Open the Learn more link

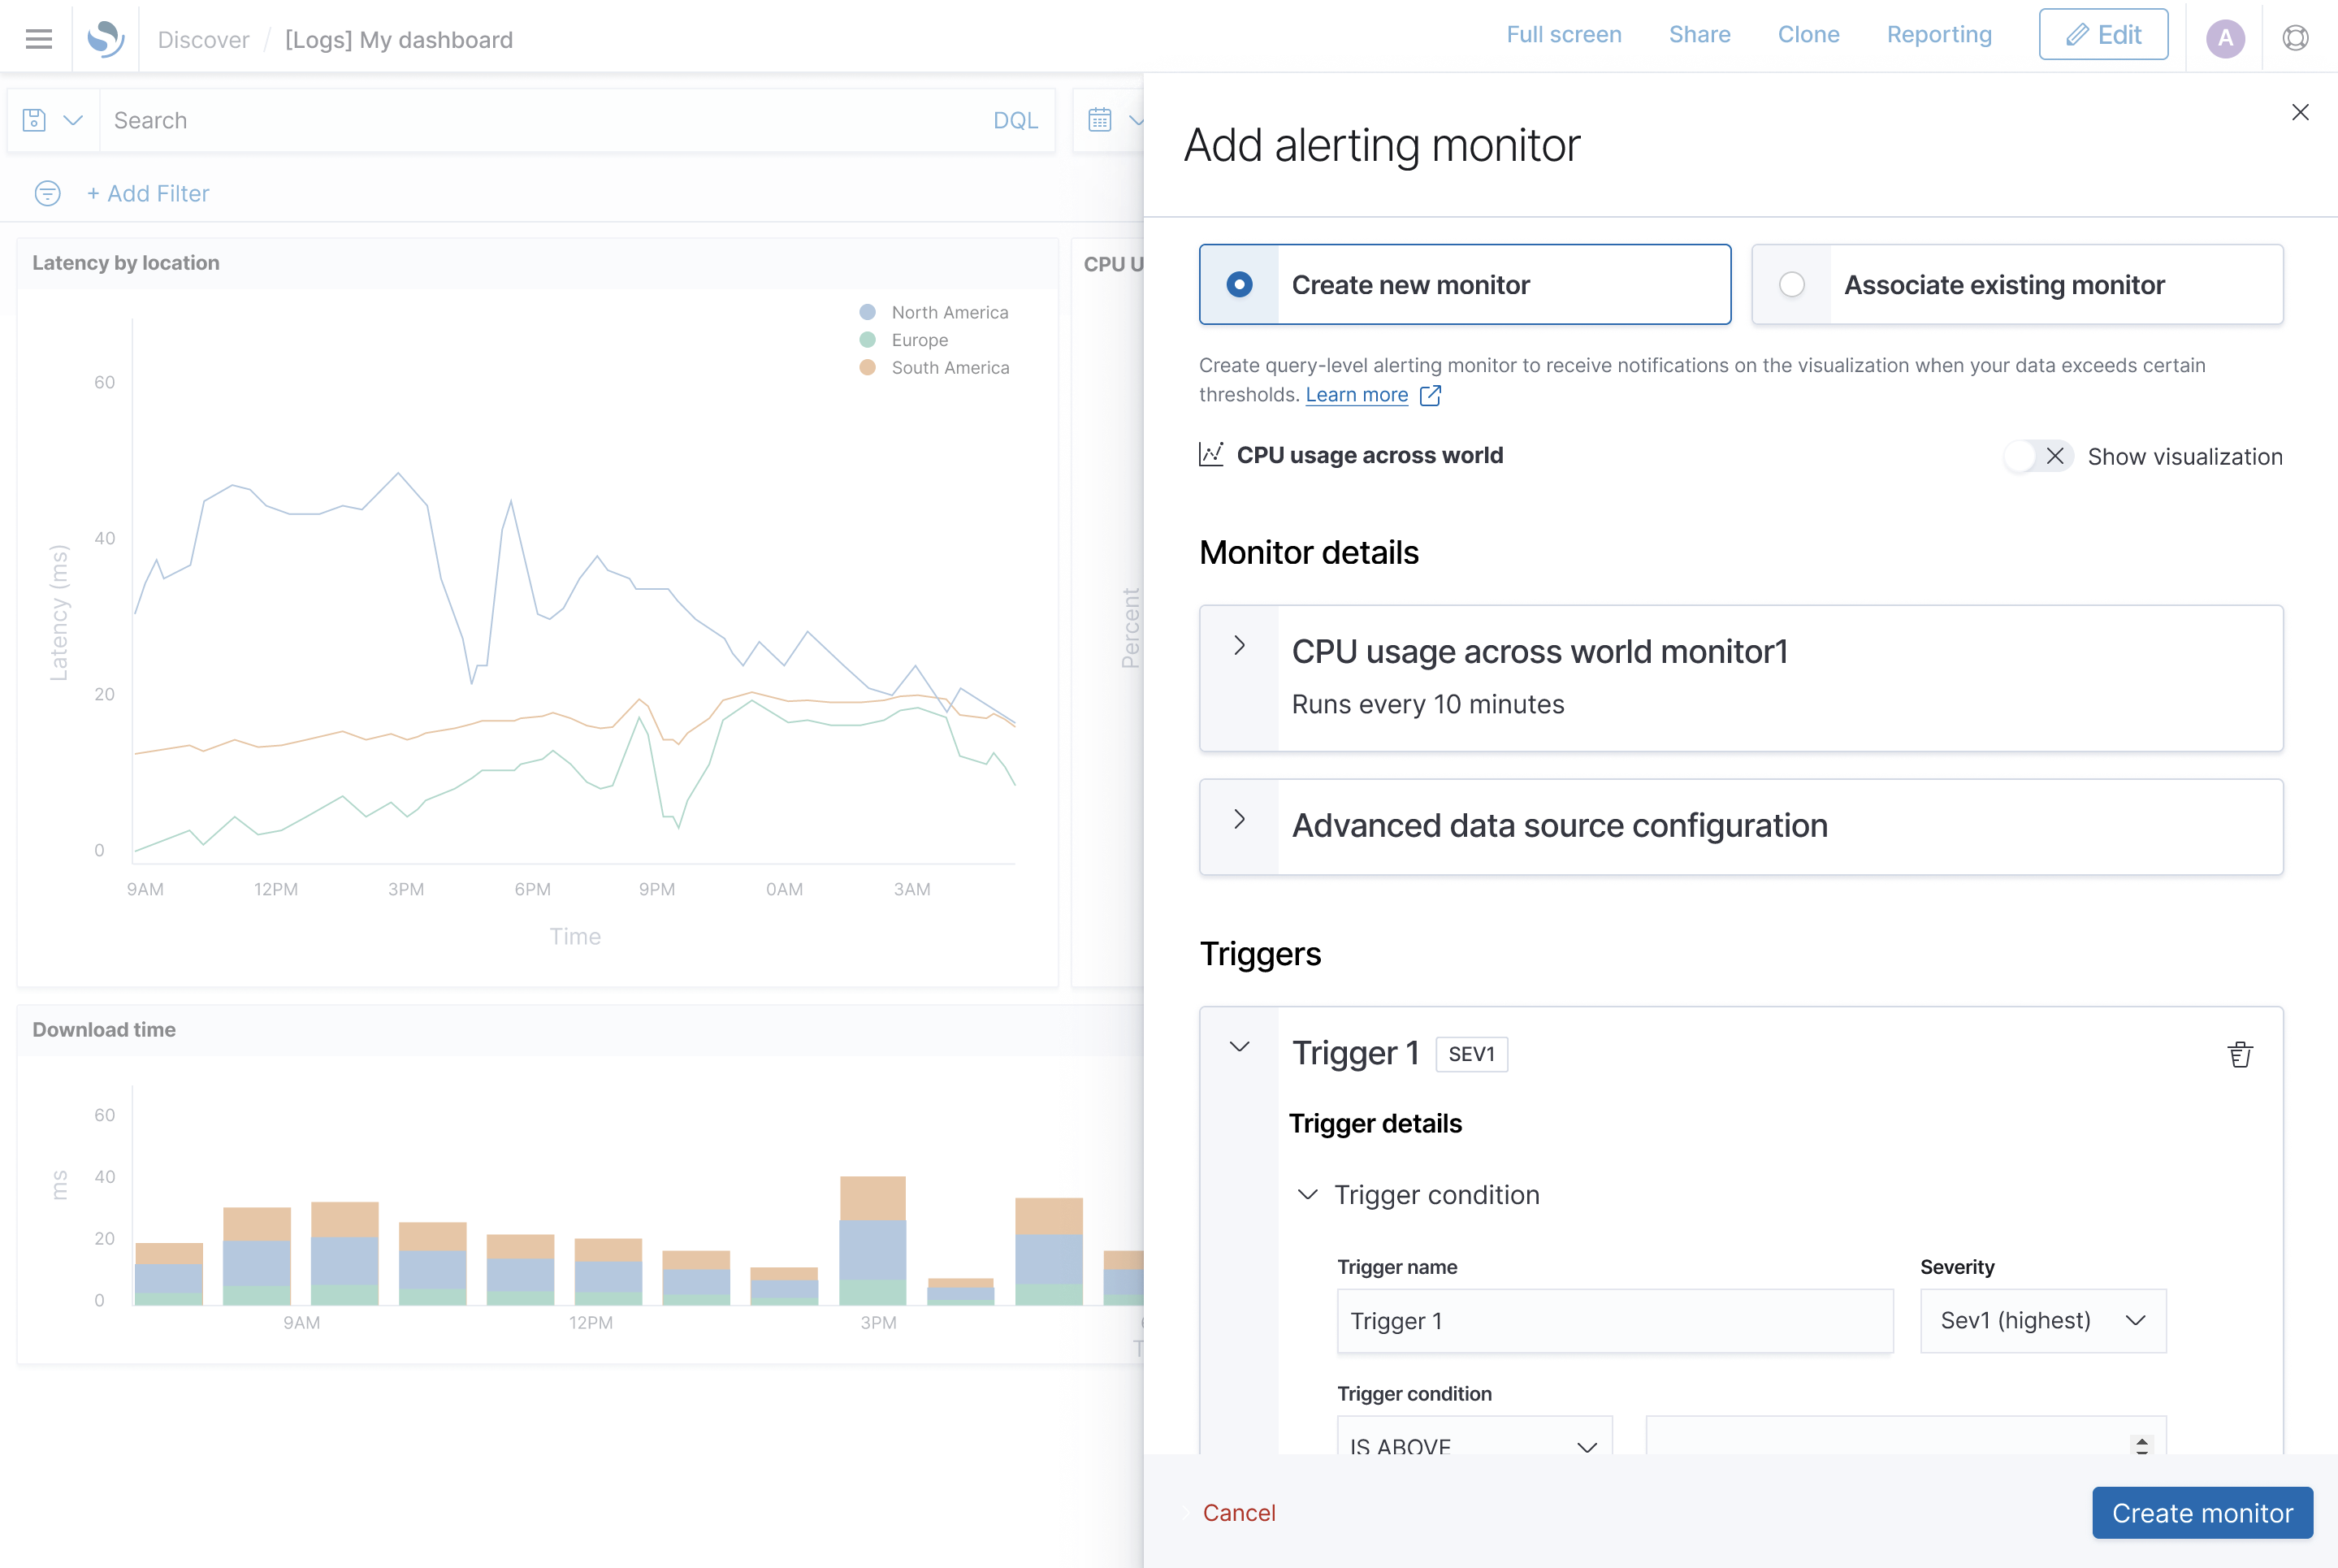coord(1356,395)
